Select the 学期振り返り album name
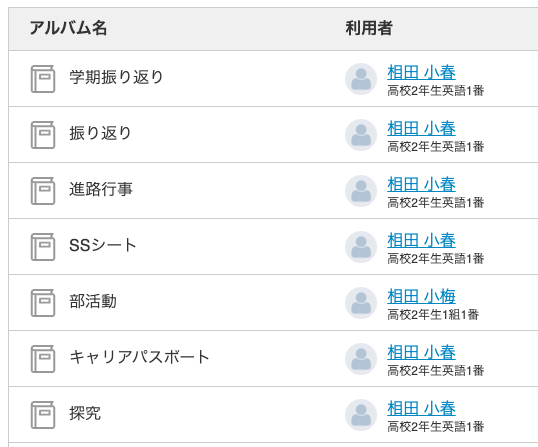The height and width of the screenshot is (447, 538). (x=116, y=77)
